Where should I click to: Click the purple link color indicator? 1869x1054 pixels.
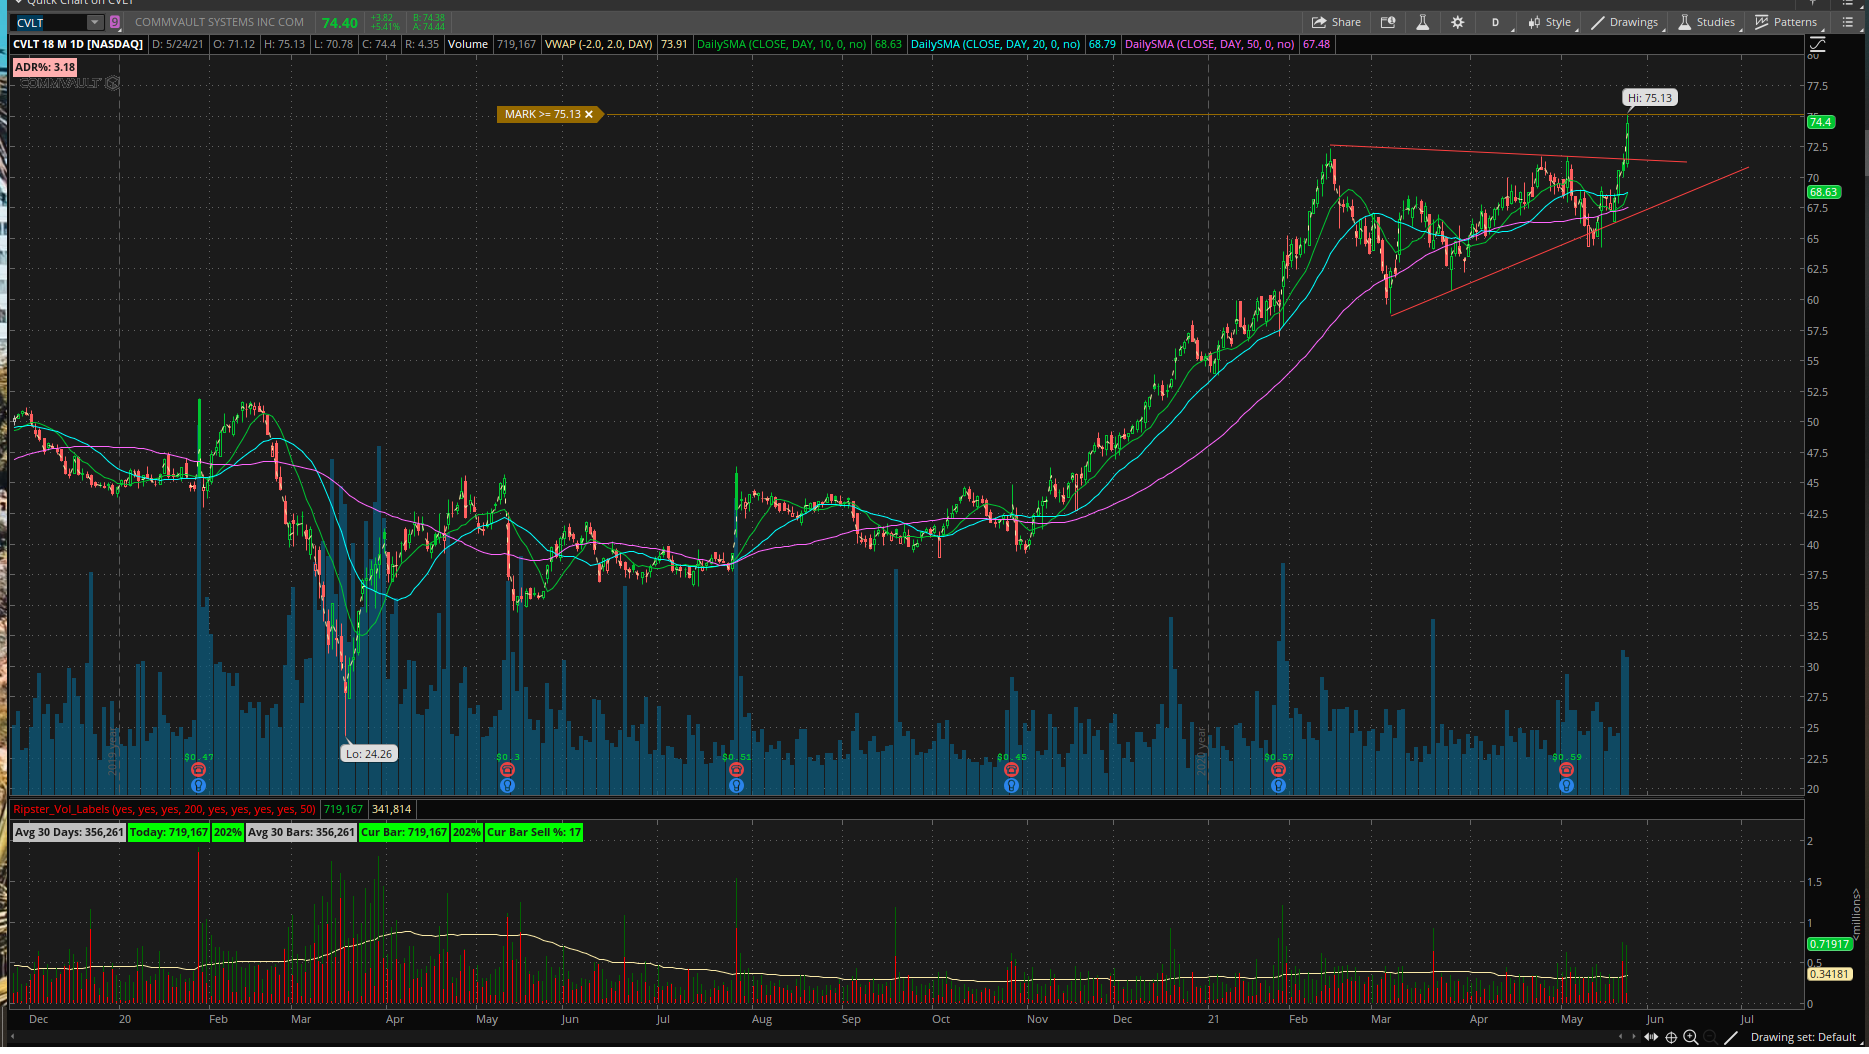point(114,22)
